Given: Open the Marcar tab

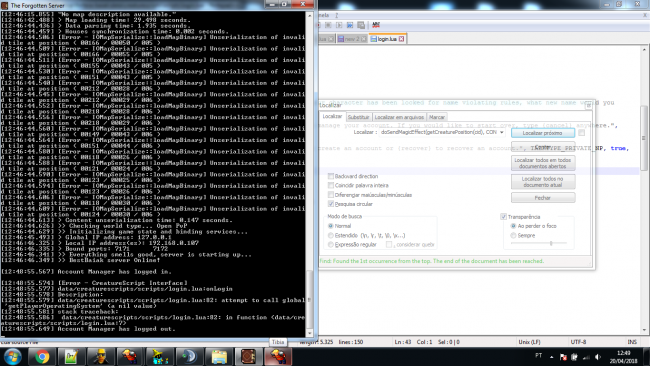Looking at the screenshot, I should pos(437,117).
